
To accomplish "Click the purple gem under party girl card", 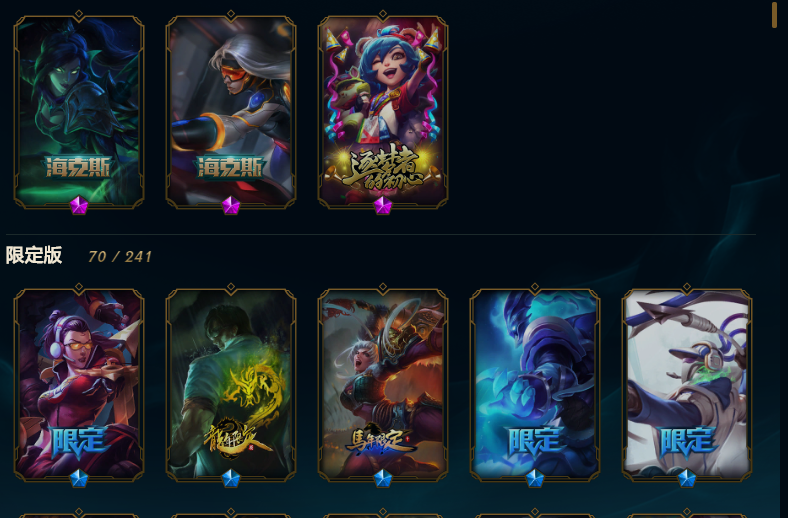I will [382, 205].
